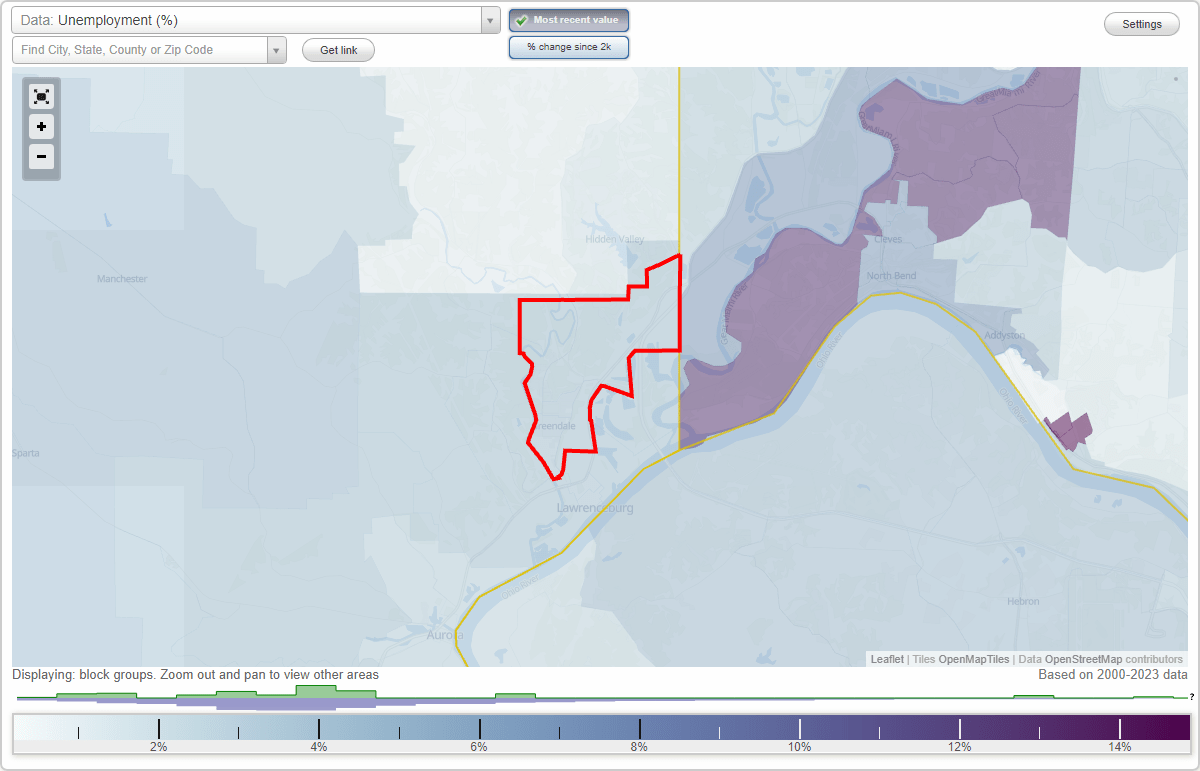Click the 8% mark on the color legend
Screen dimensions: 1200x771
tap(639, 729)
